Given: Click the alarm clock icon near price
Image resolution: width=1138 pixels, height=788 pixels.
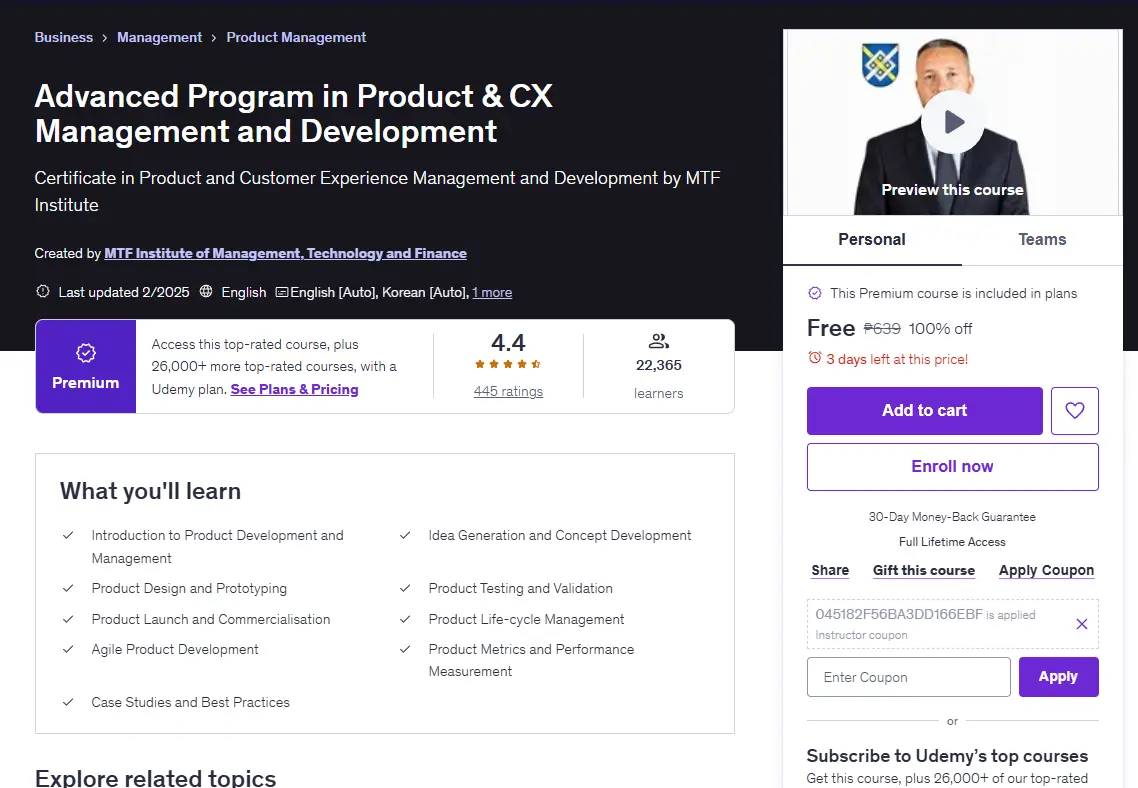Looking at the screenshot, I should (x=814, y=358).
